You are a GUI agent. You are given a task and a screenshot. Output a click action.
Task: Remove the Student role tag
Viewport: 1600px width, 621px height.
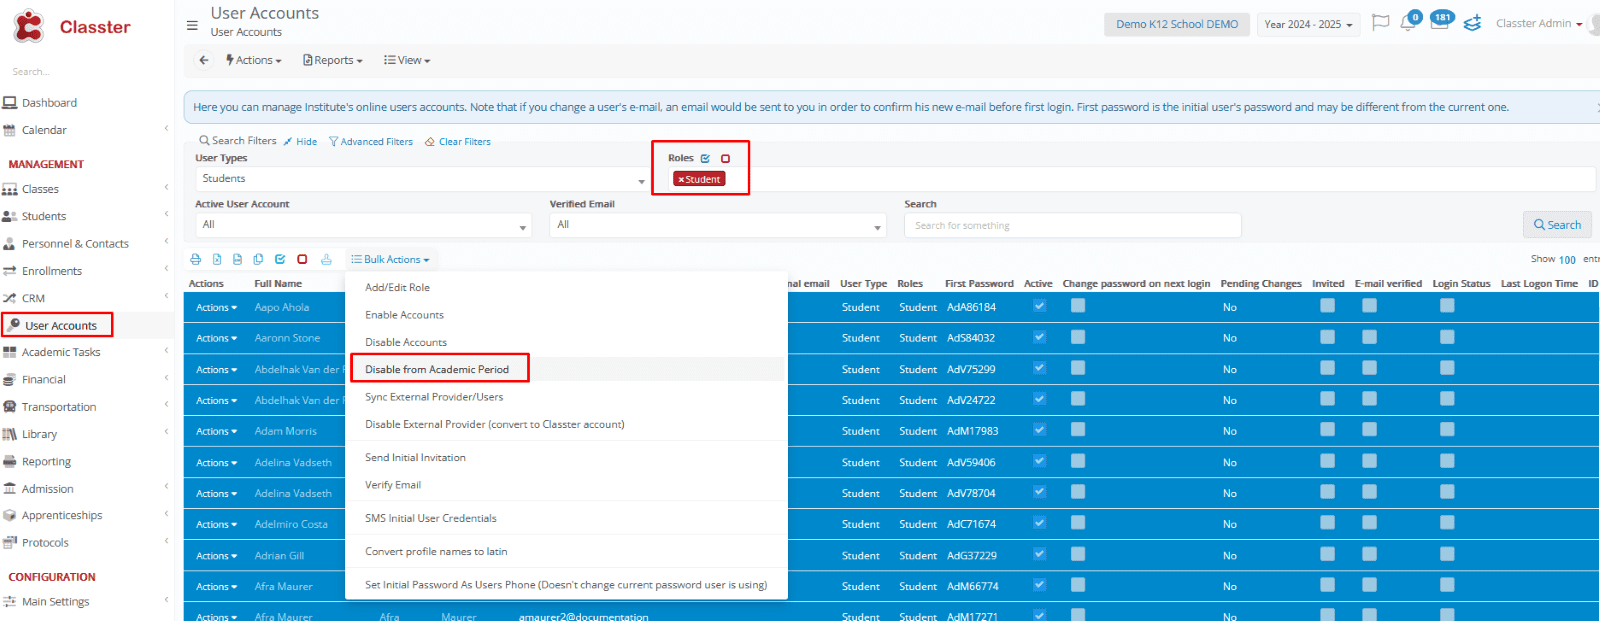[x=681, y=180]
